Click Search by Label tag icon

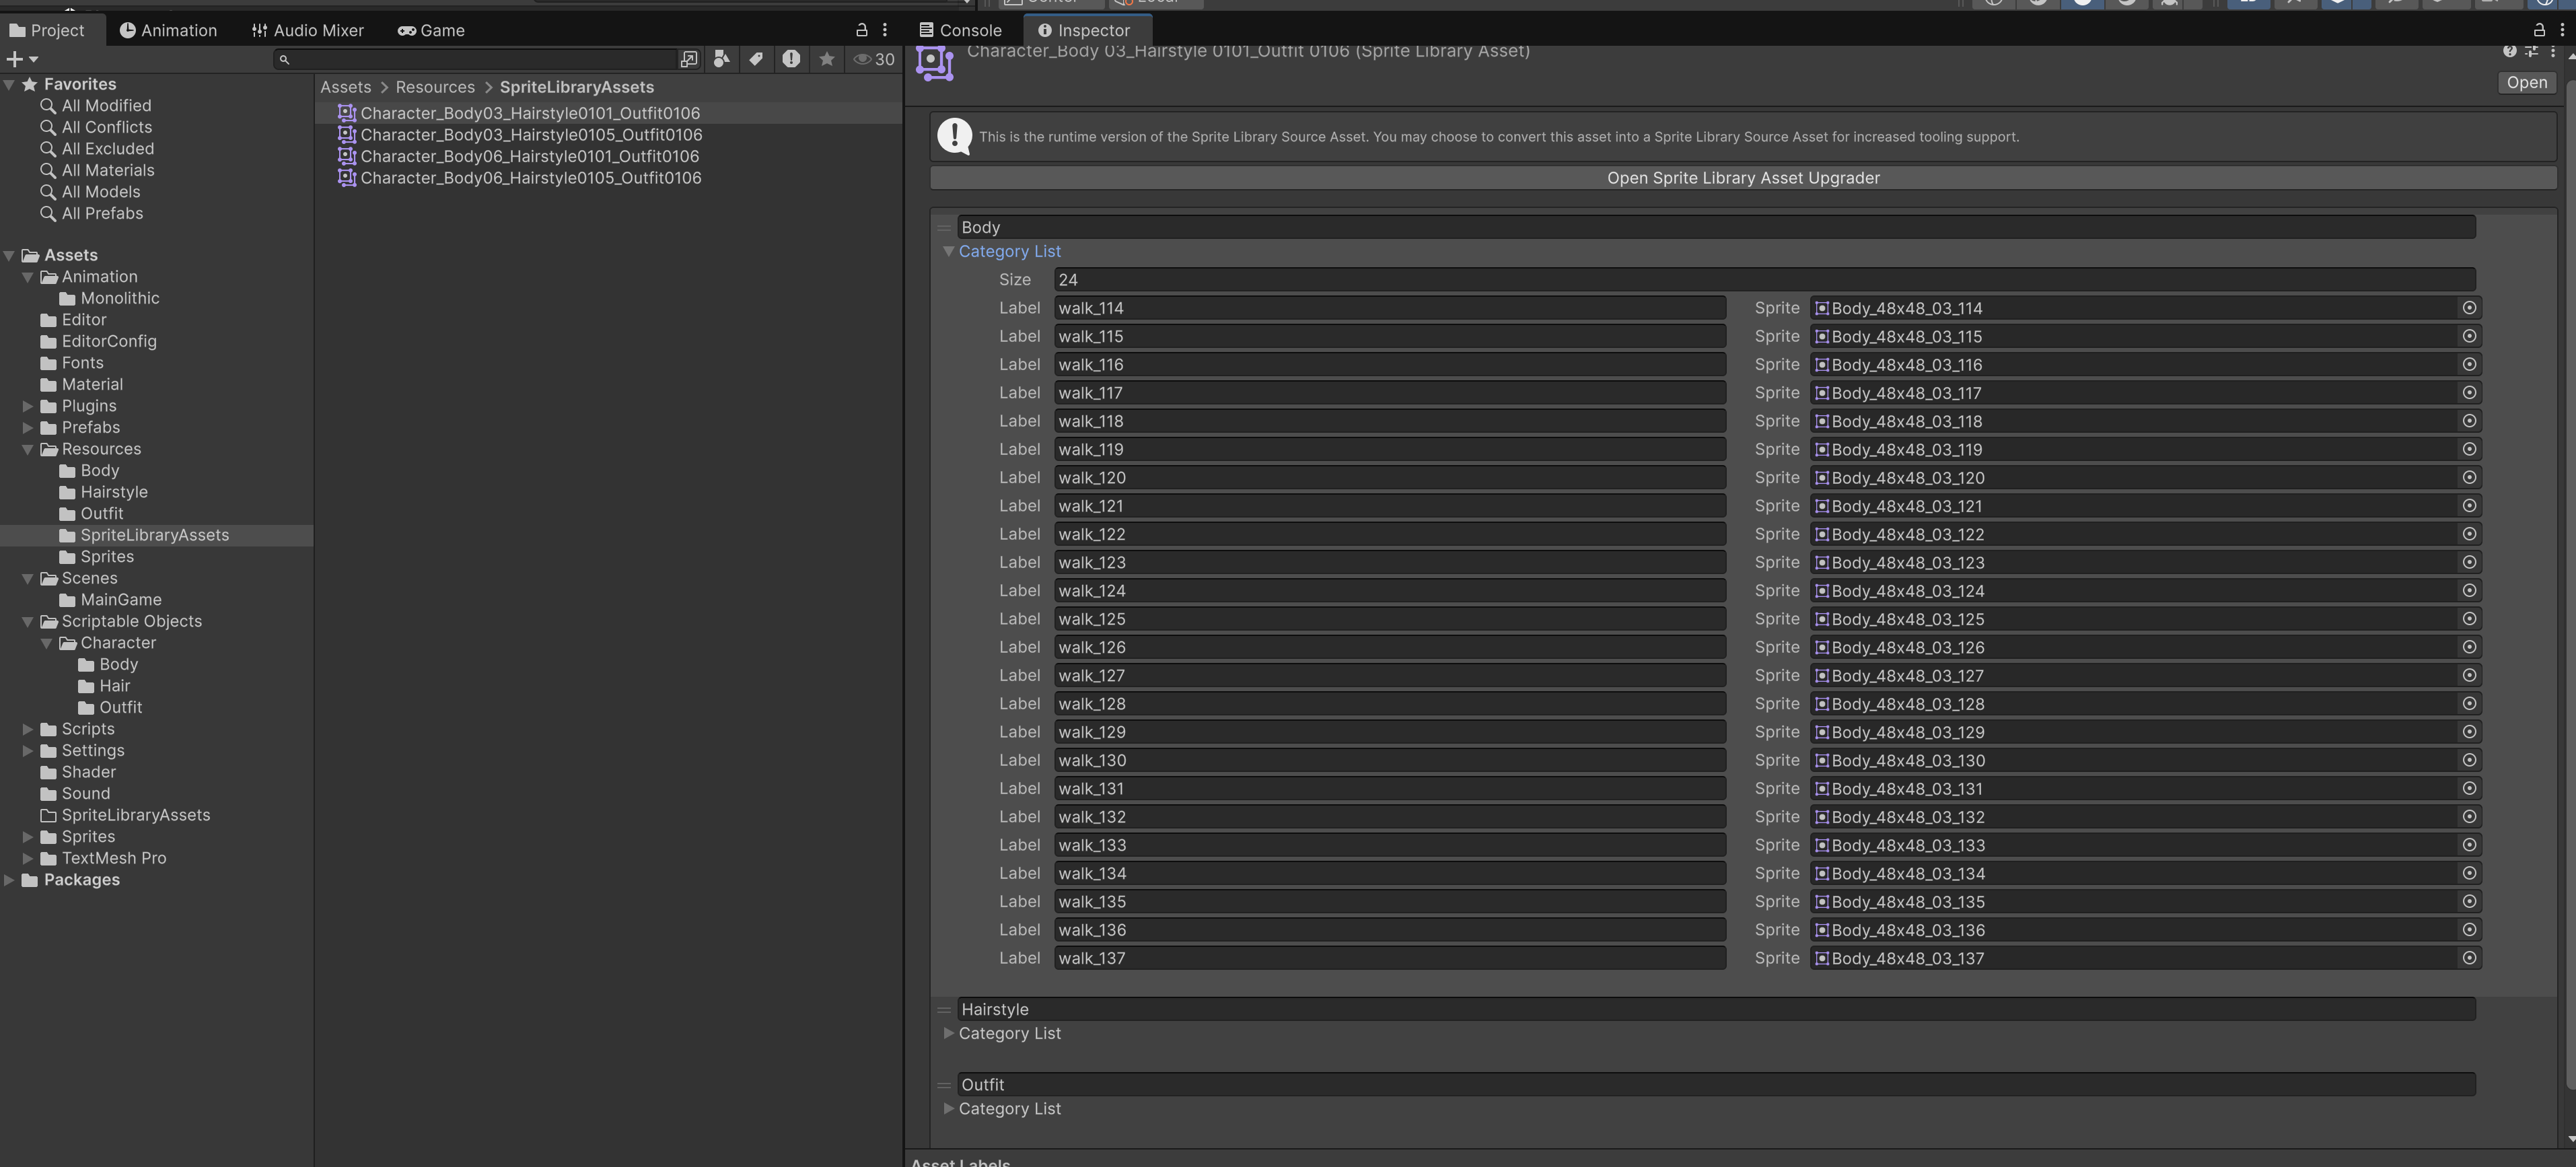coord(756,60)
